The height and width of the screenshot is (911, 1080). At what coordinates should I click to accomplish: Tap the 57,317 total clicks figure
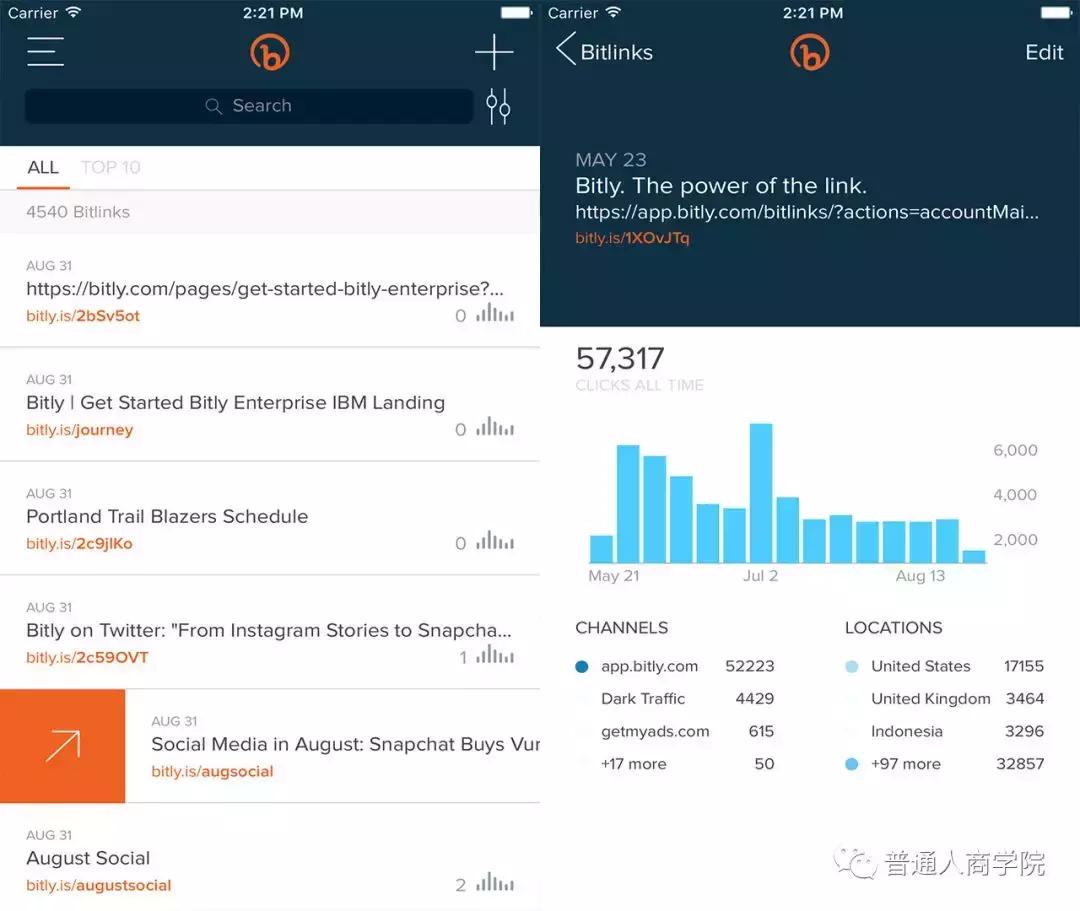coord(620,359)
